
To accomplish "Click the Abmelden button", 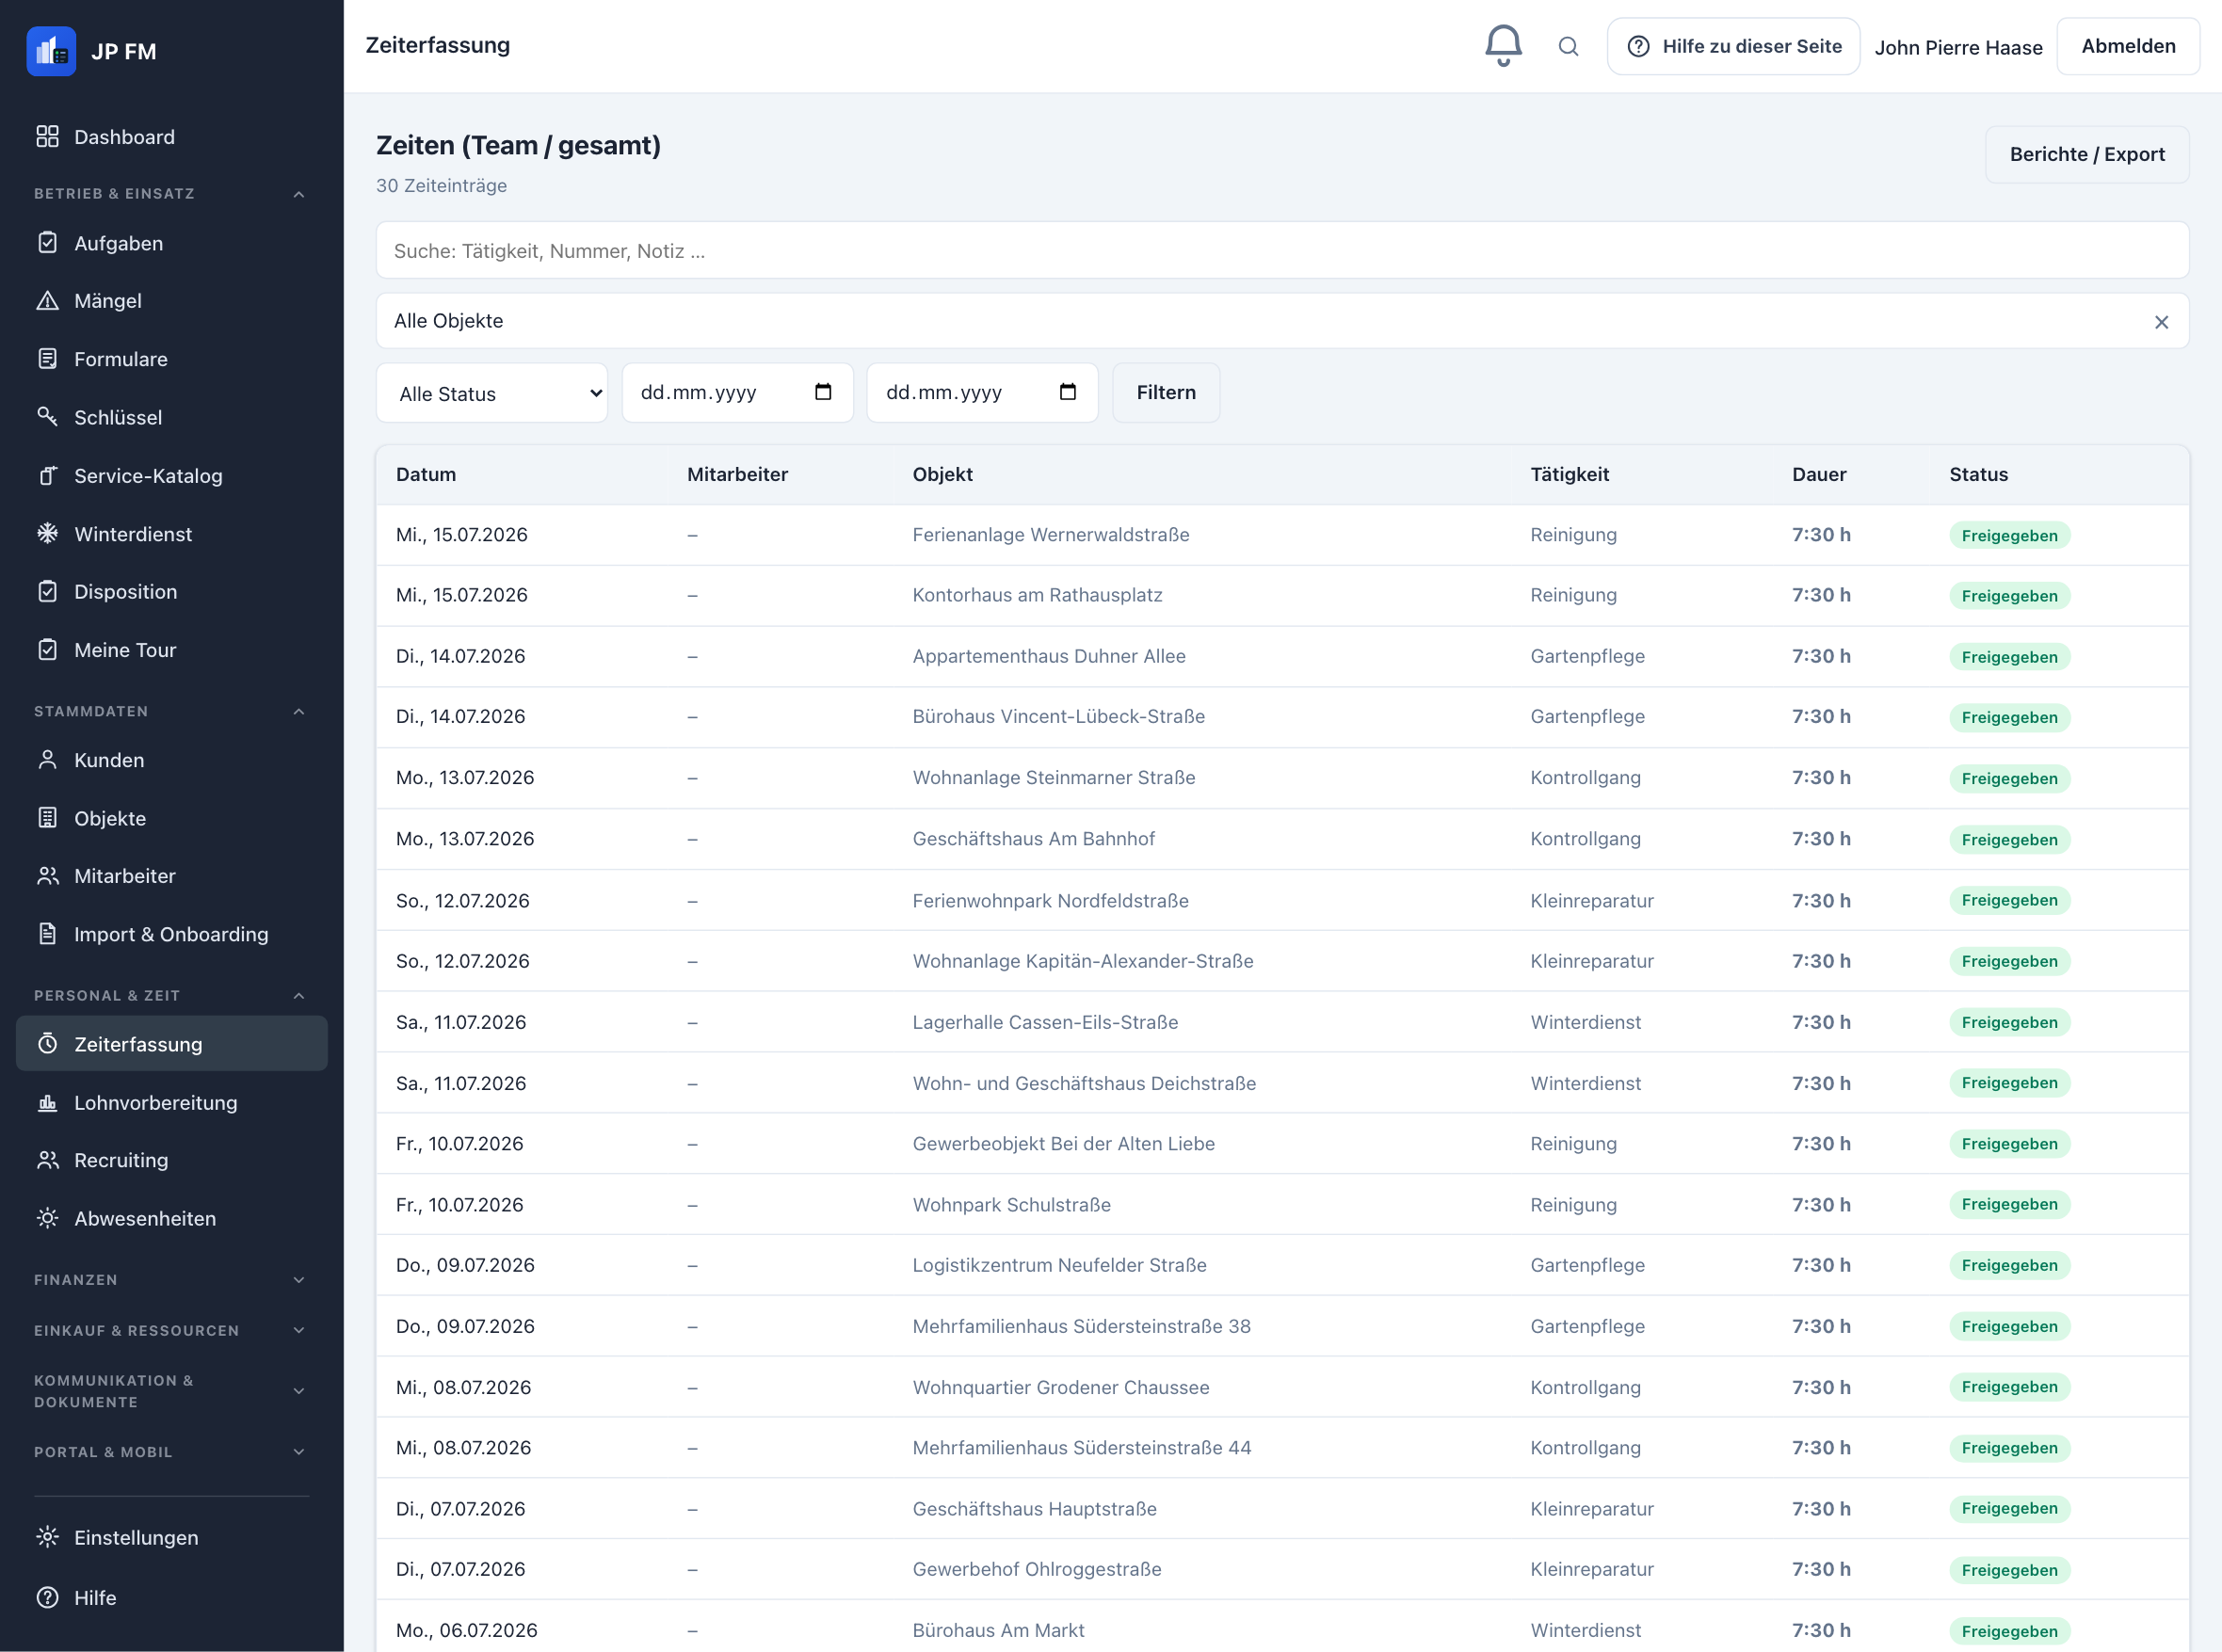I will 2128,46.
